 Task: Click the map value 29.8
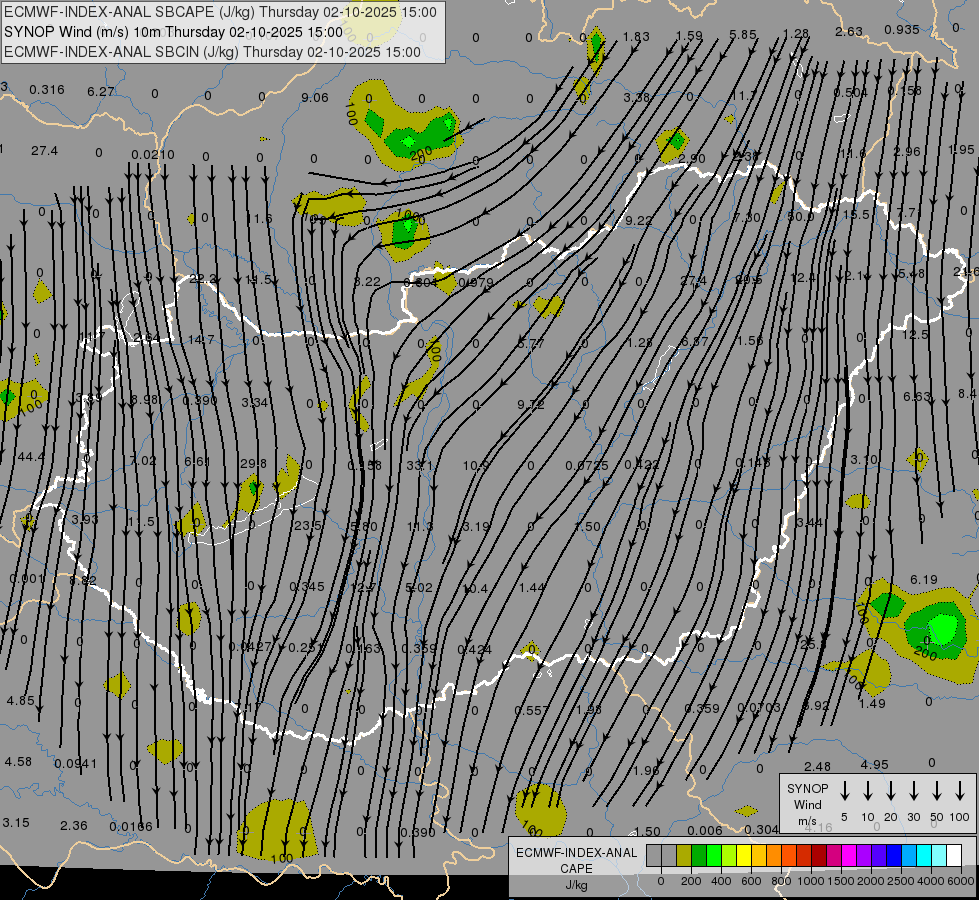pos(253,463)
